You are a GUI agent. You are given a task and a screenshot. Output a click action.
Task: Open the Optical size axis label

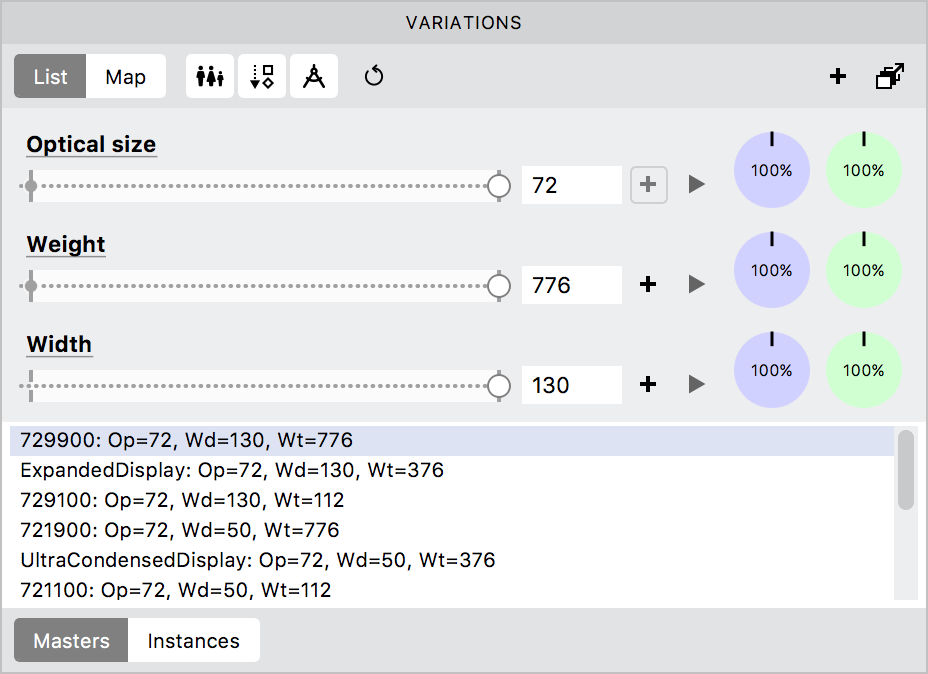[91, 144]
